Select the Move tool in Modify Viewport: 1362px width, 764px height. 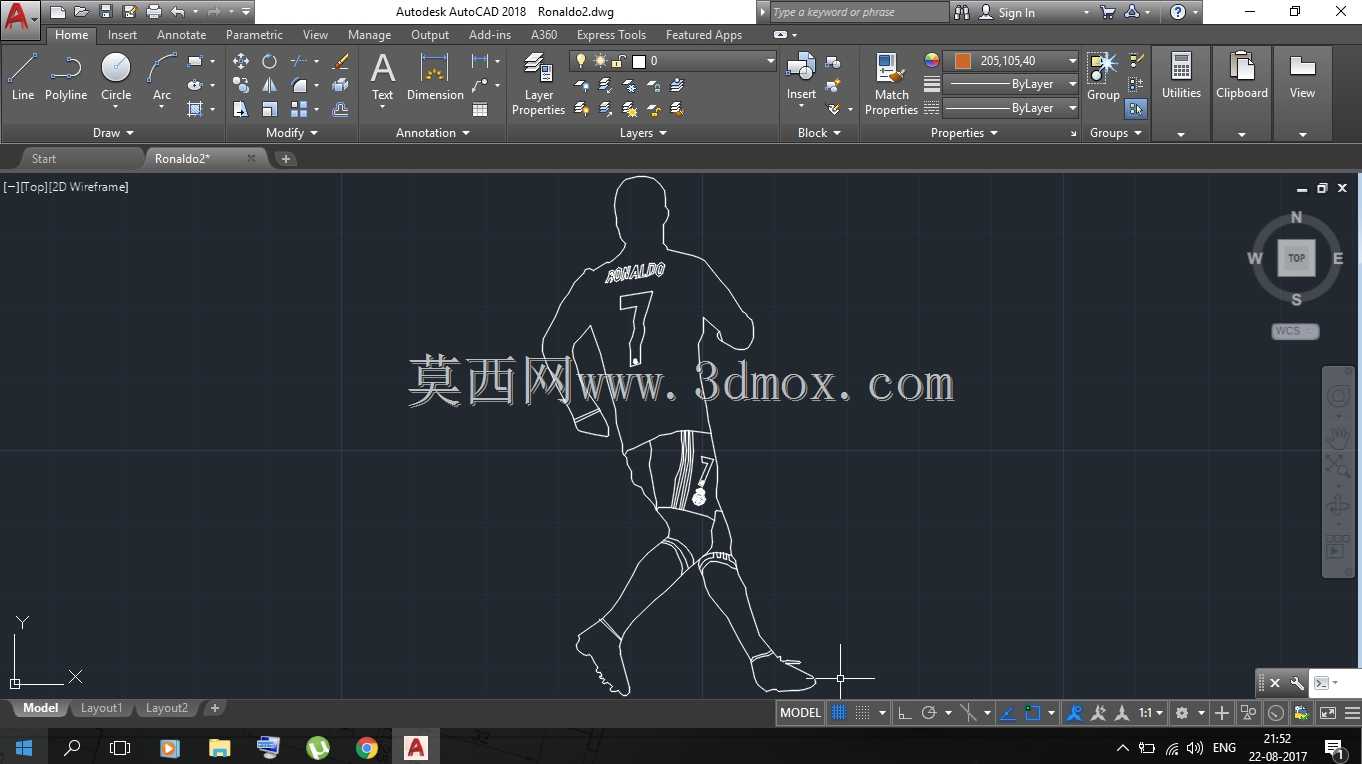(x=241, y=61)
